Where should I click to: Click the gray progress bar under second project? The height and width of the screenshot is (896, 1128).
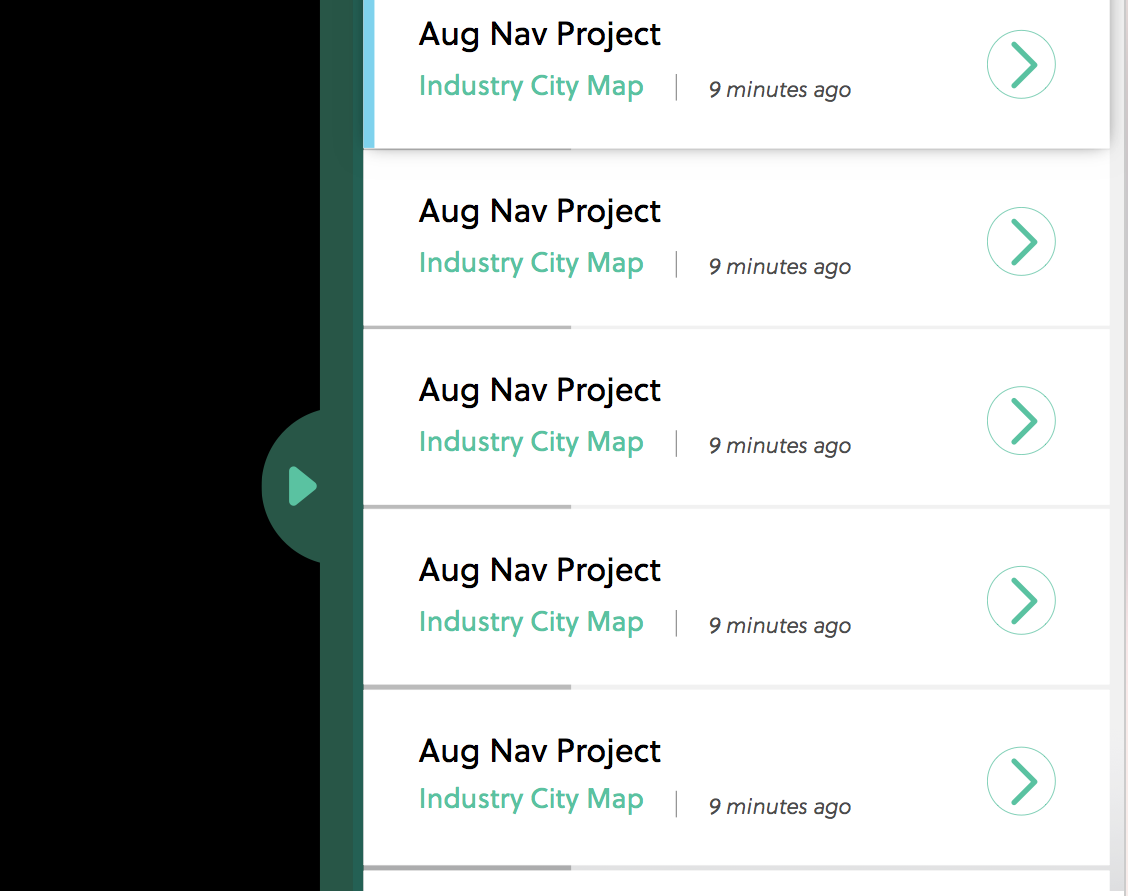pos(467,327)
